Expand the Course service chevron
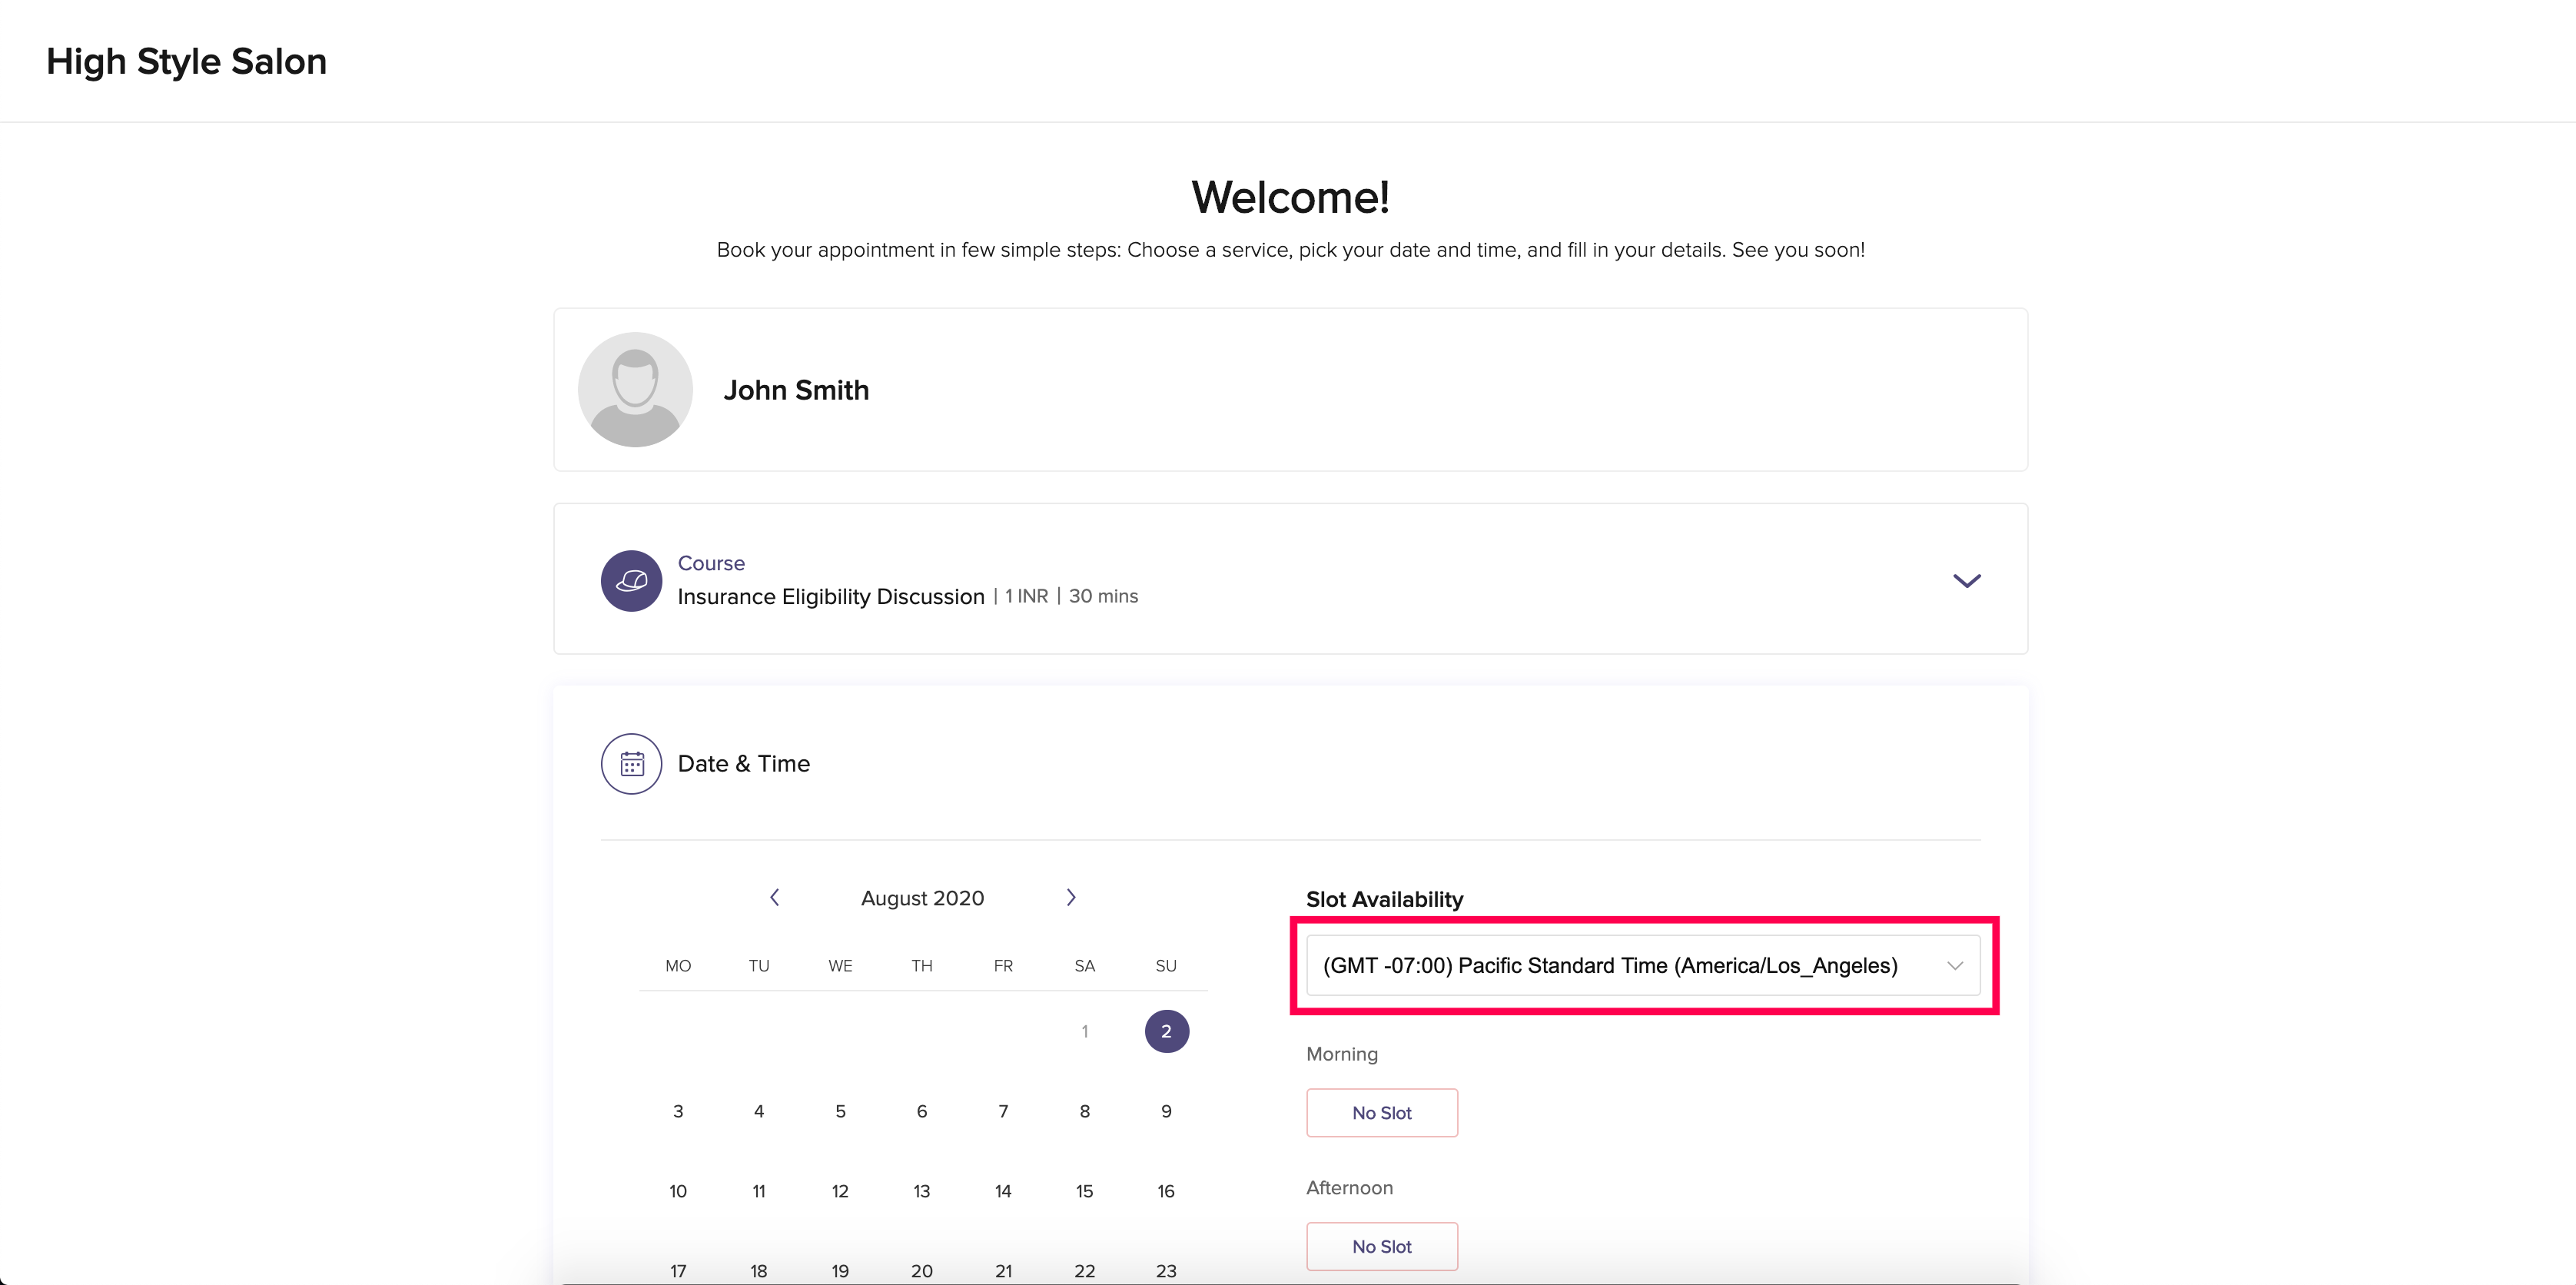The height and width of the screenshot is (1285, 2576). tap(1966, 580)
